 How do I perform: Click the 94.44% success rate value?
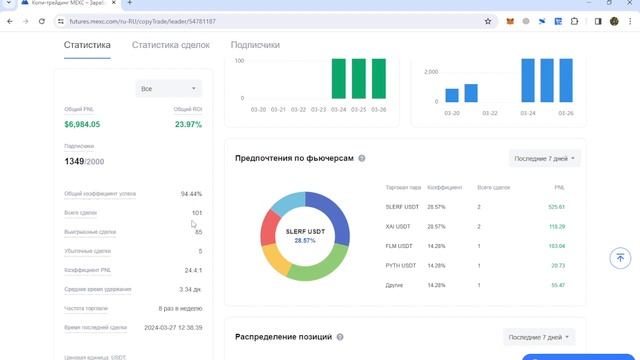pos(191,194)
